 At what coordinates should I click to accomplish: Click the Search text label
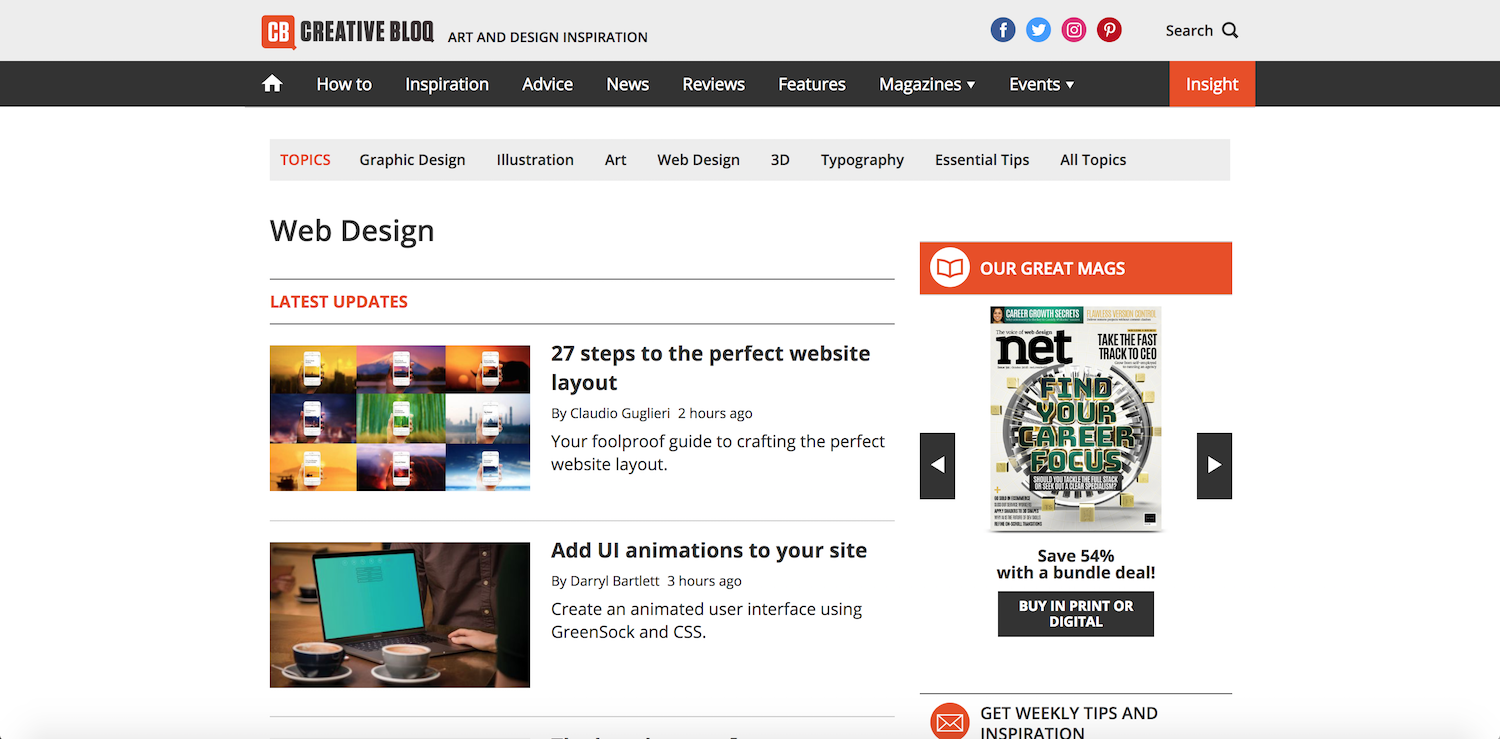[x=1189, y=30]
